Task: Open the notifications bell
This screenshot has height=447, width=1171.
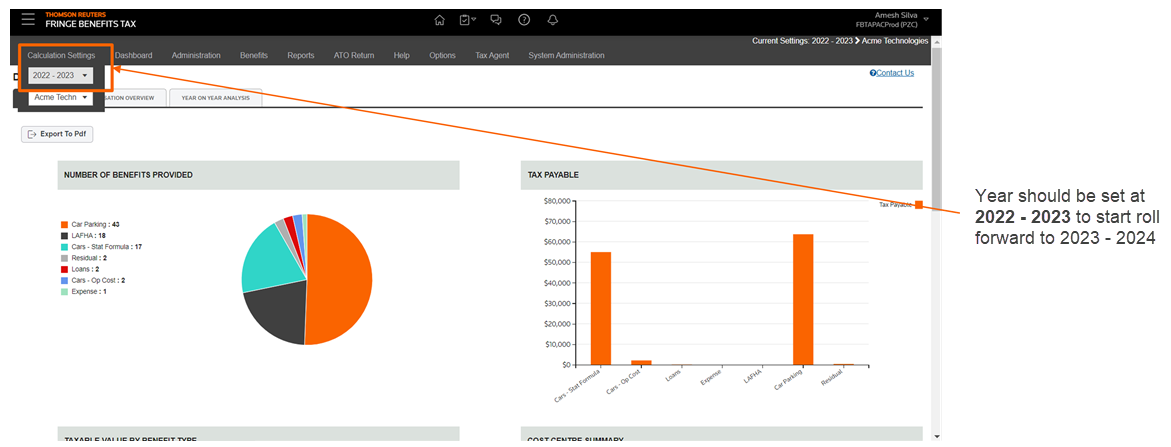Action: coord(552,19)
